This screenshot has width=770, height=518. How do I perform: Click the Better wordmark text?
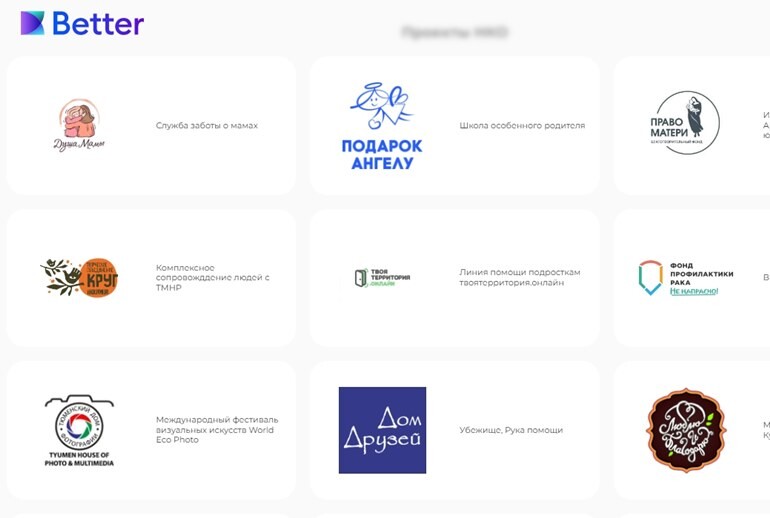(x=98, y=23)
